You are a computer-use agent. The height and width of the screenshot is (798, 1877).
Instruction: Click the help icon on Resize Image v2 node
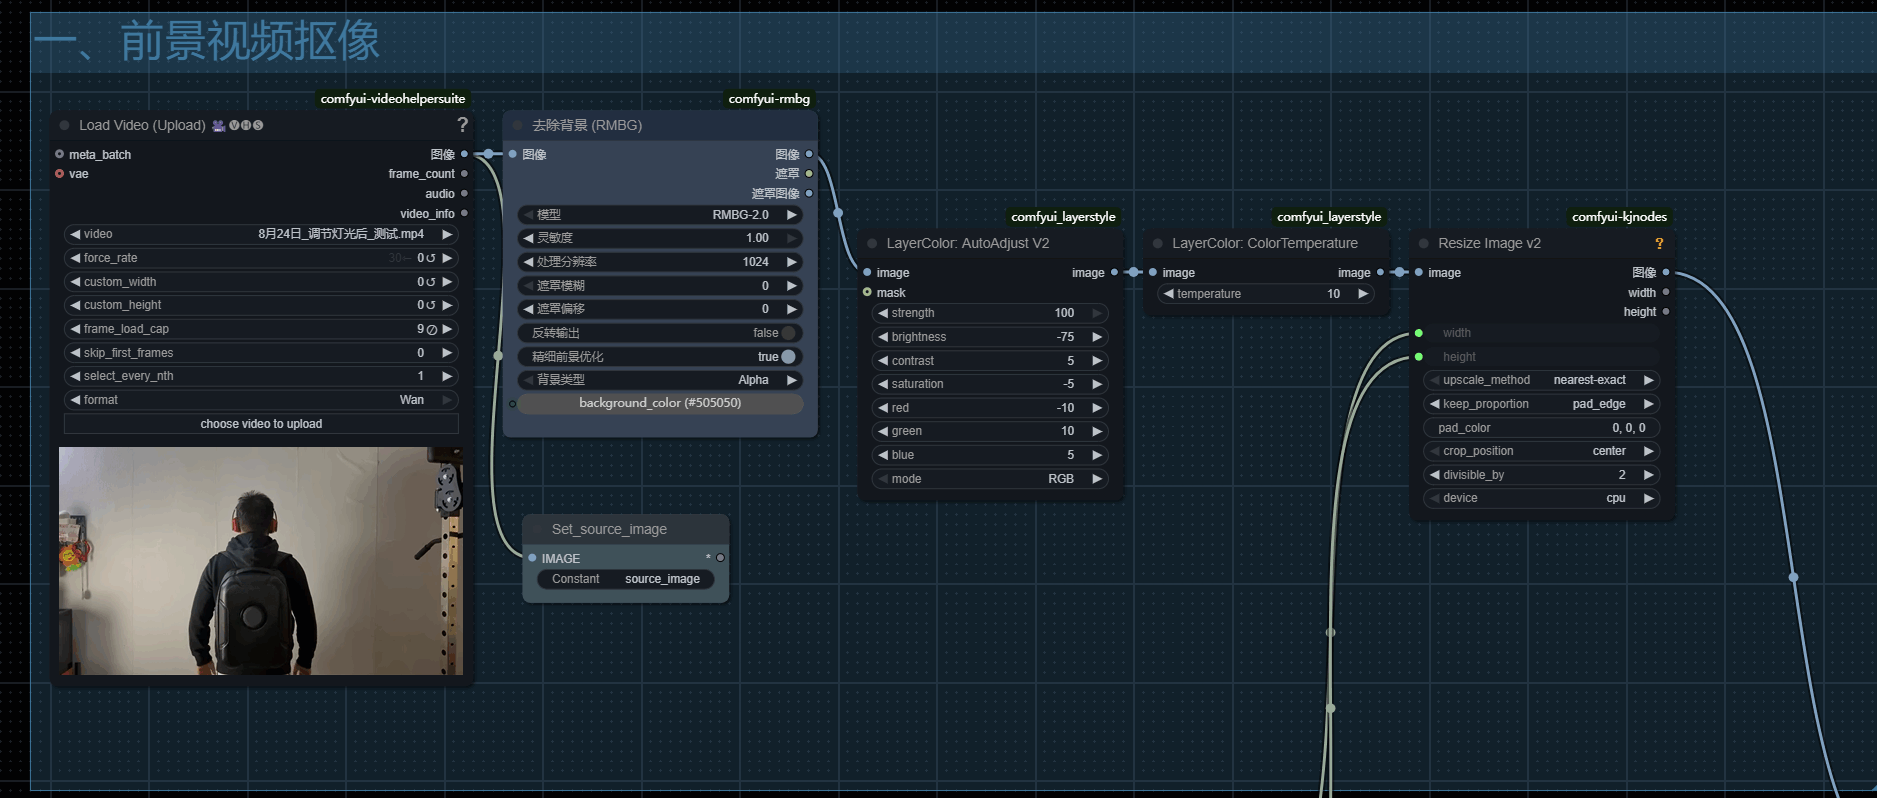tap(1659, 244)
